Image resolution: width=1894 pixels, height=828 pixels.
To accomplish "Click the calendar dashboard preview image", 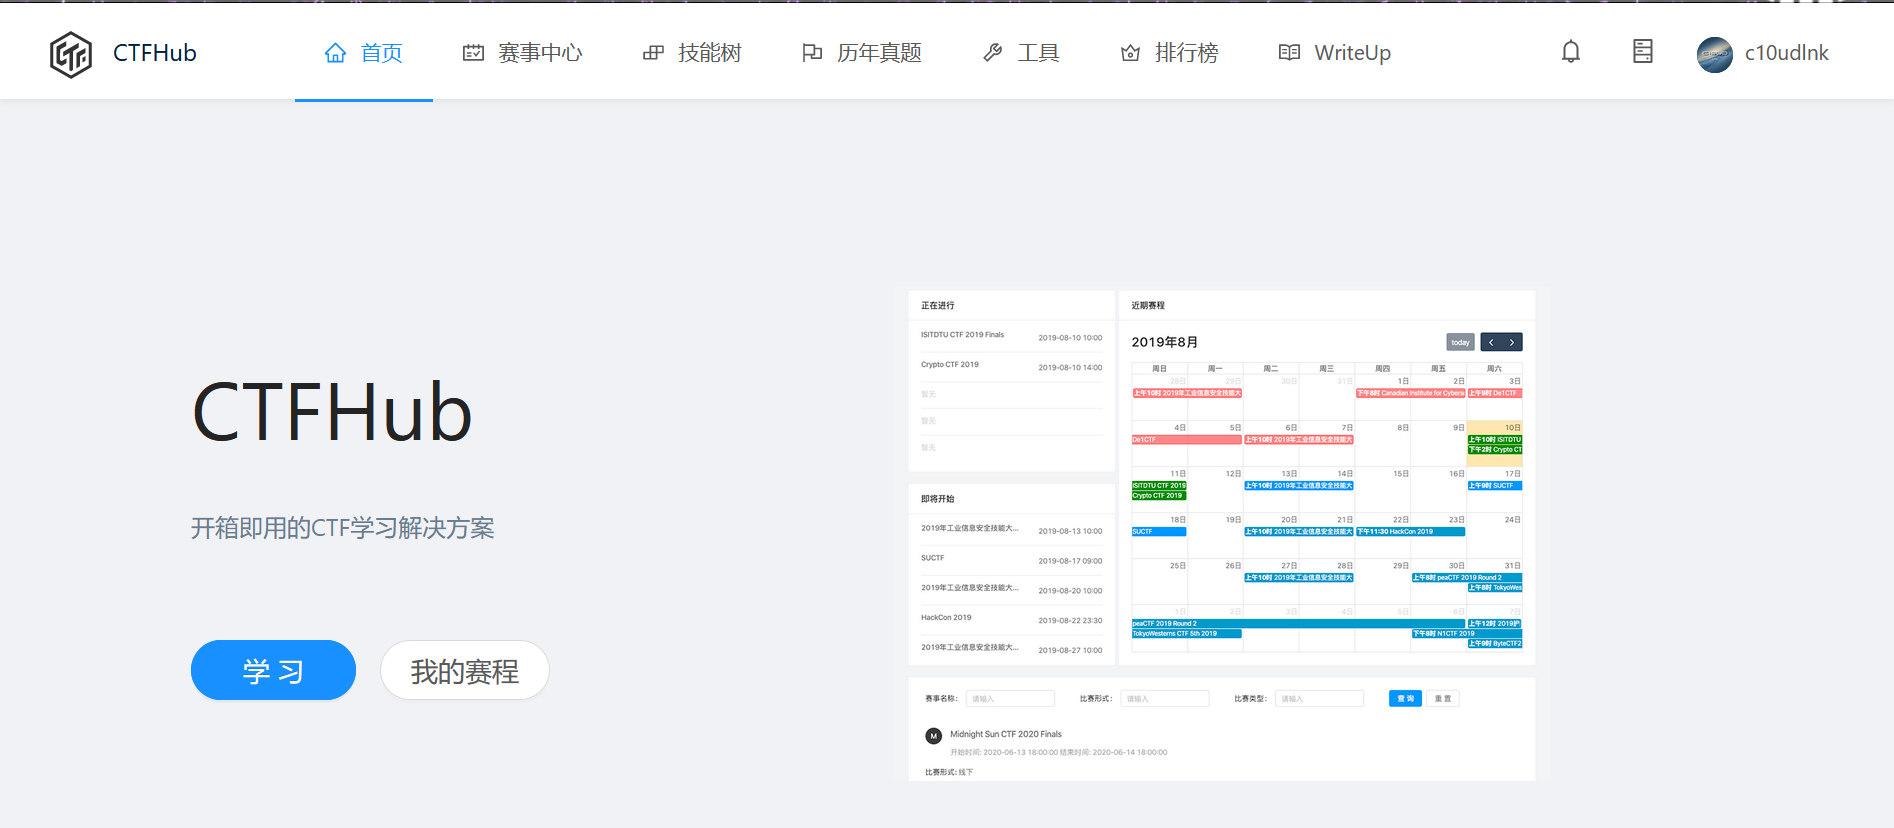I will 1221,535.
